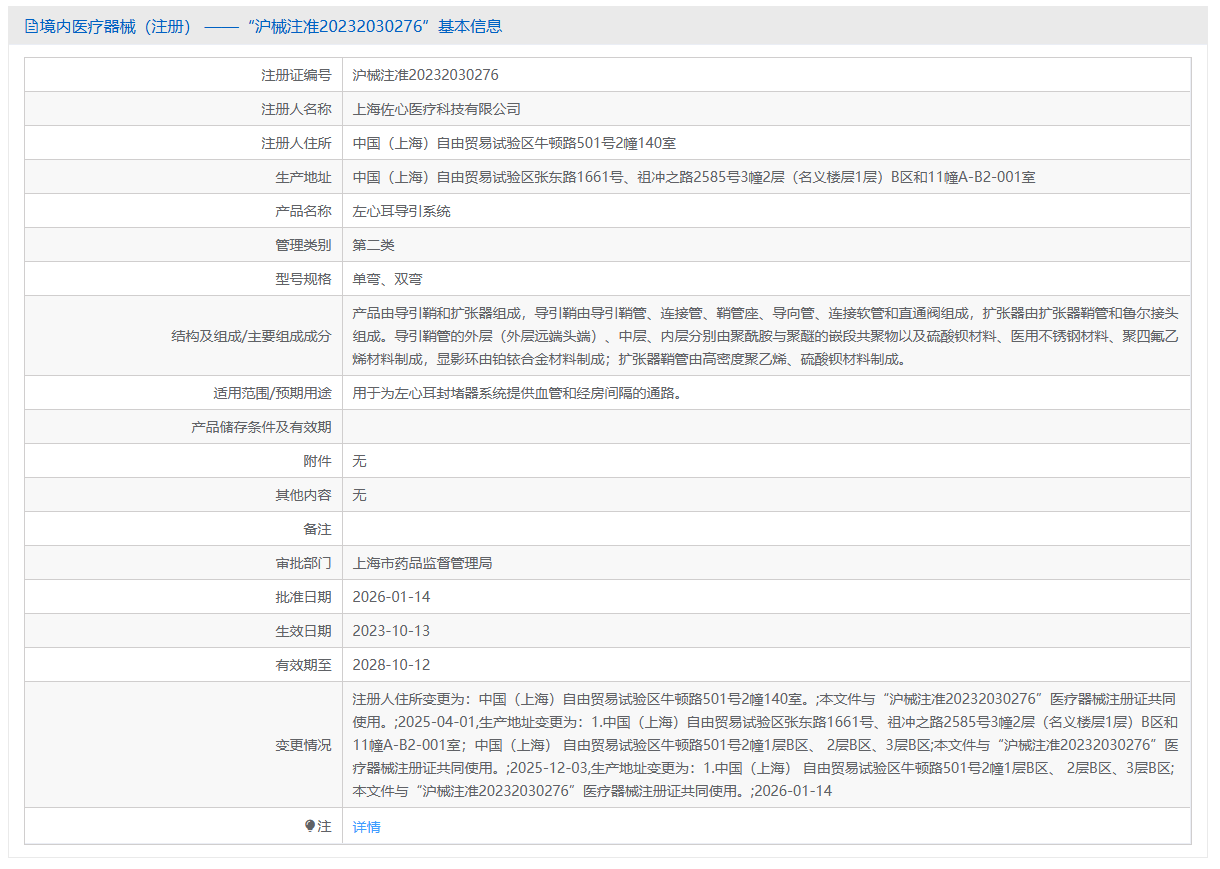The image size is (1220, 869).
Task: Click the 结构及组成/主要组成成分 label
Action: click(251, 336)
